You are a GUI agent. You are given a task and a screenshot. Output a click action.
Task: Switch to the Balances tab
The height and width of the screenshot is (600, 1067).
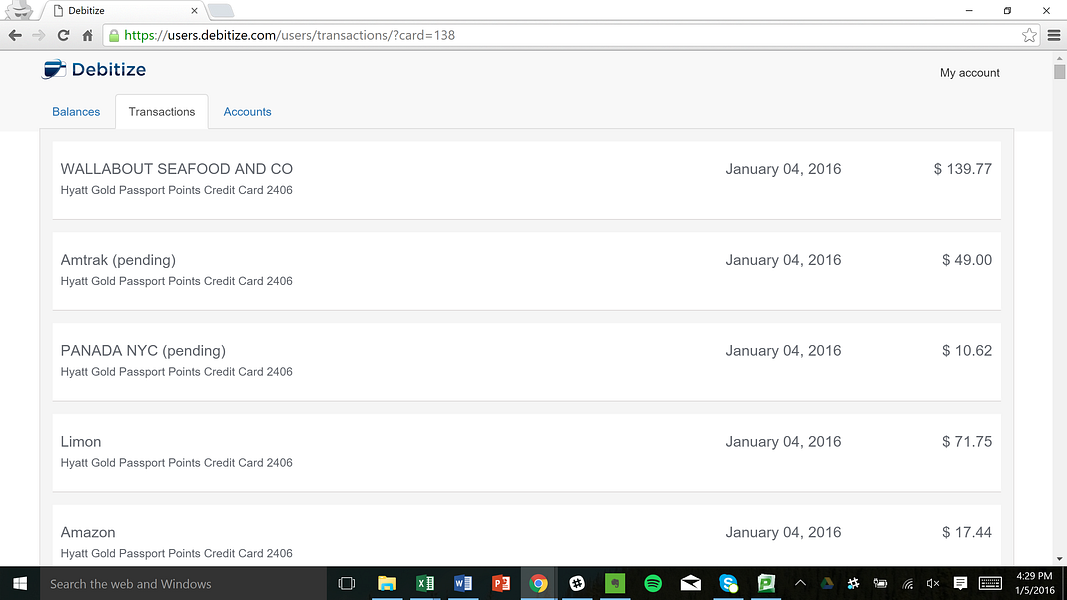point(76,112)
